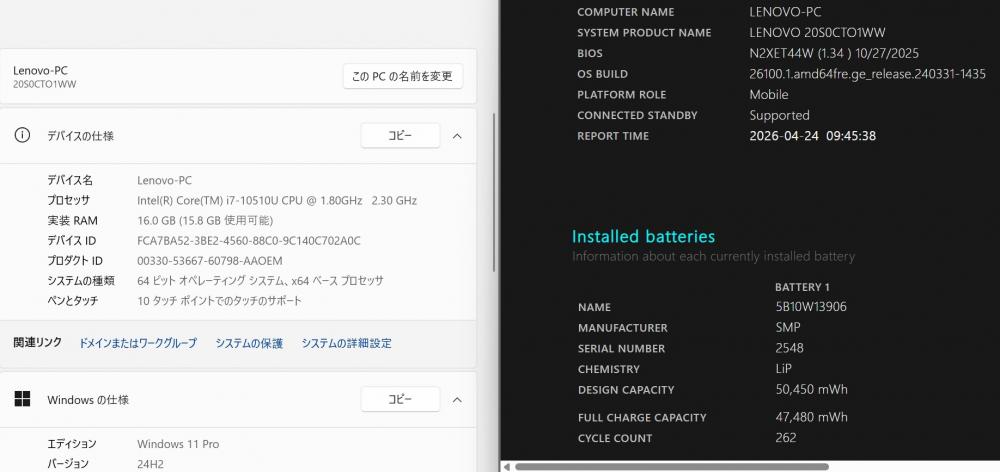This screenshot has width=1000, height=472.
Task: Click the settings window vertical scrollbar
Action: click(x=495, y=191)
